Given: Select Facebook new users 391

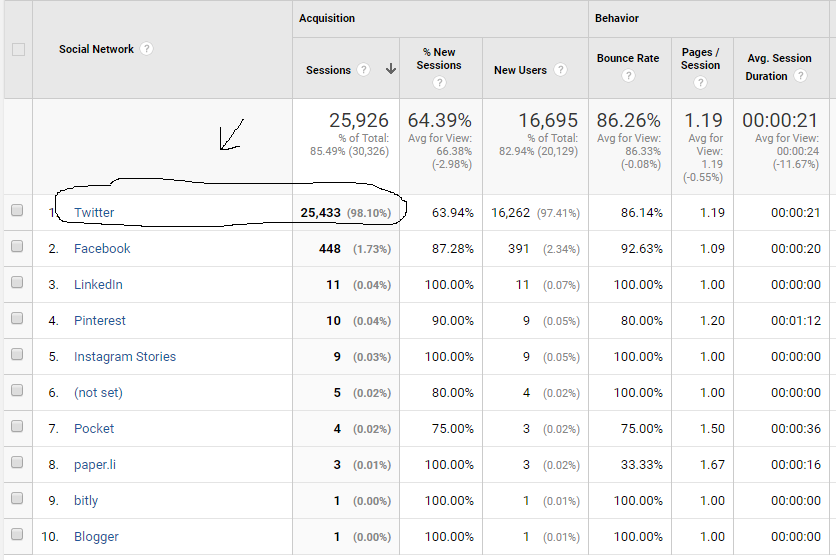Looking at the screenshot, I should (518, 249).
